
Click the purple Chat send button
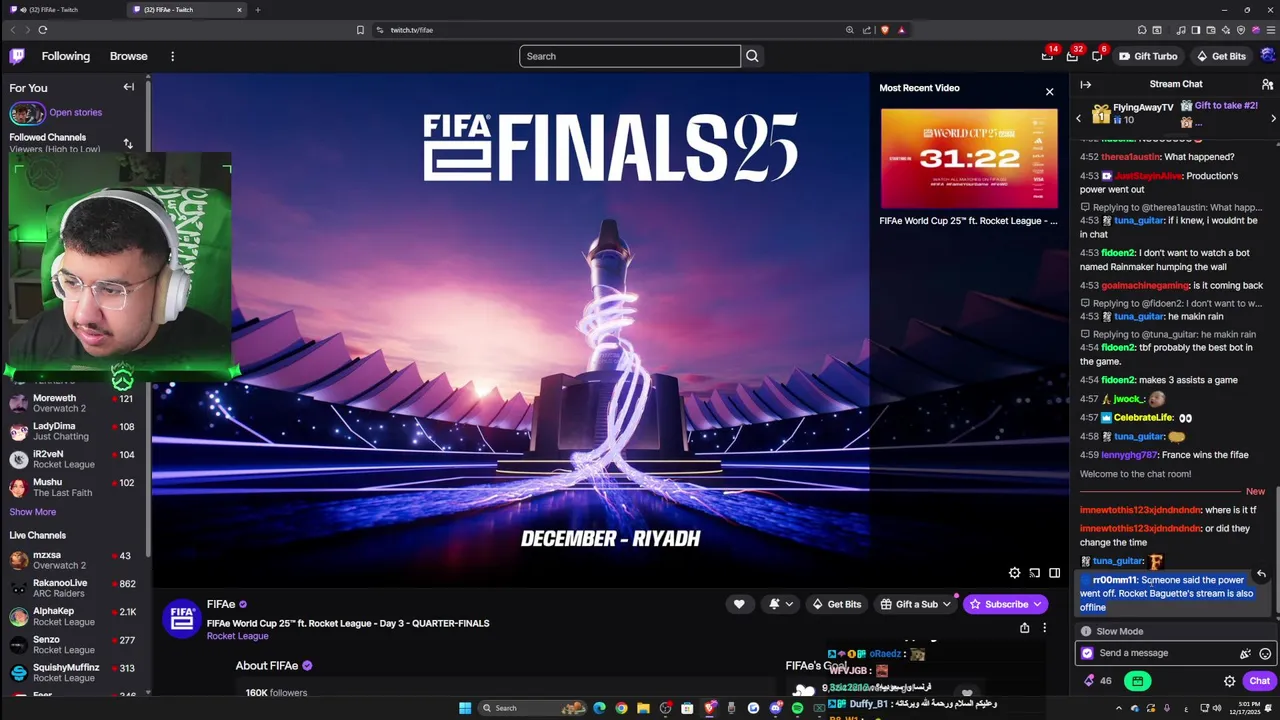tap(1259, 681)
